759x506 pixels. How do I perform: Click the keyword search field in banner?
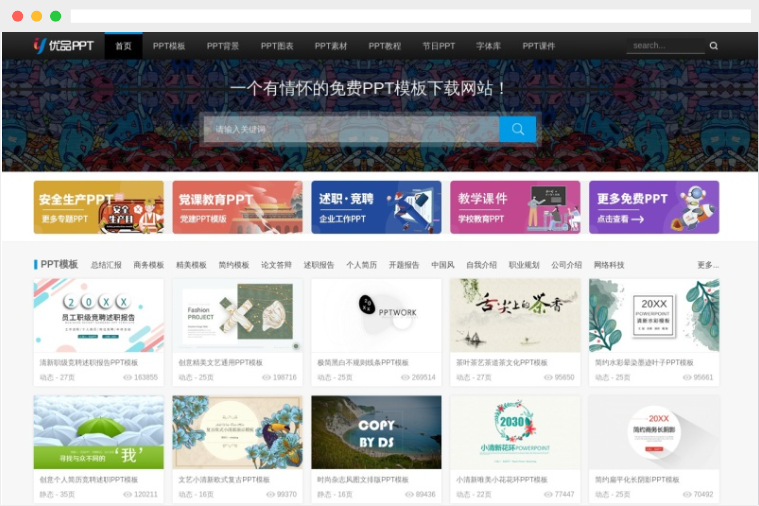pyautogui.click(x=350, y=129)
